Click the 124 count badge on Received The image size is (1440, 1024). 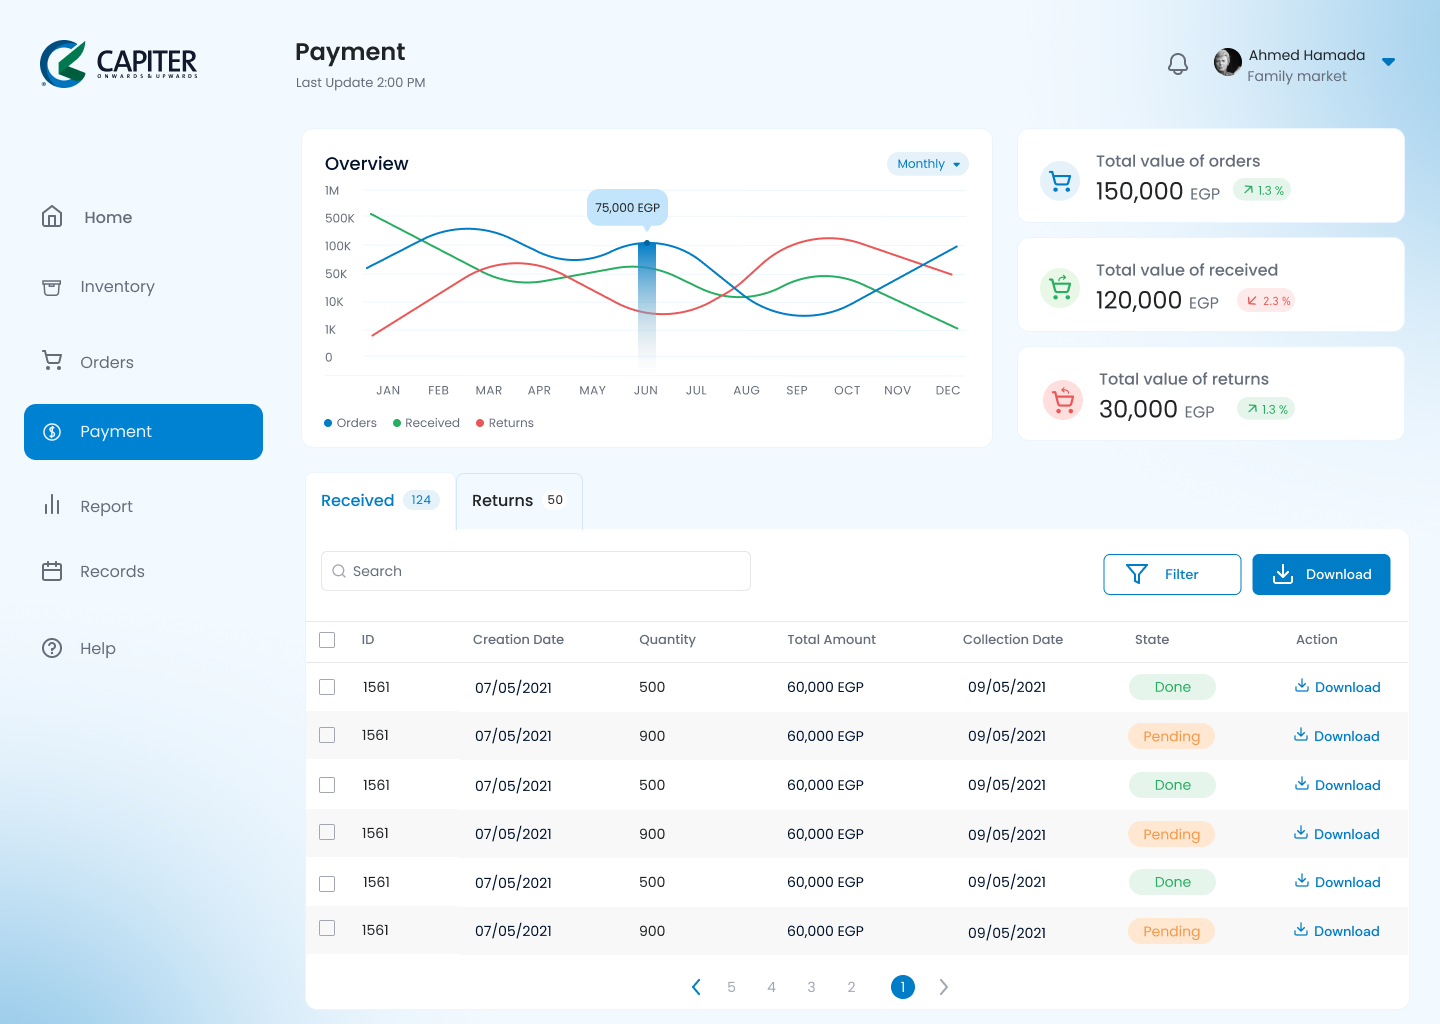[421, 500]
